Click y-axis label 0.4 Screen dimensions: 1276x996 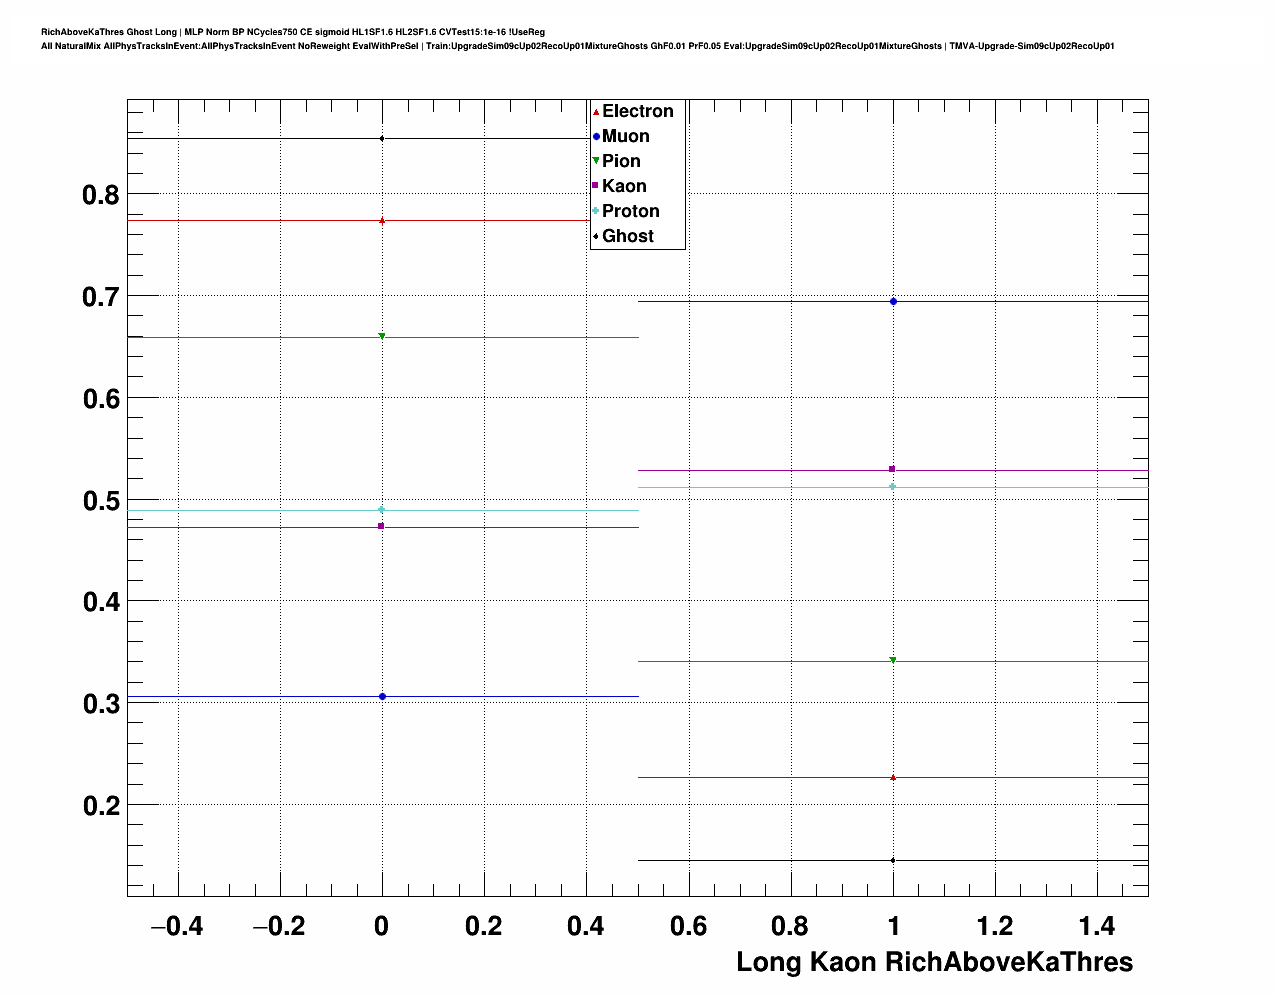pos(101,602)
